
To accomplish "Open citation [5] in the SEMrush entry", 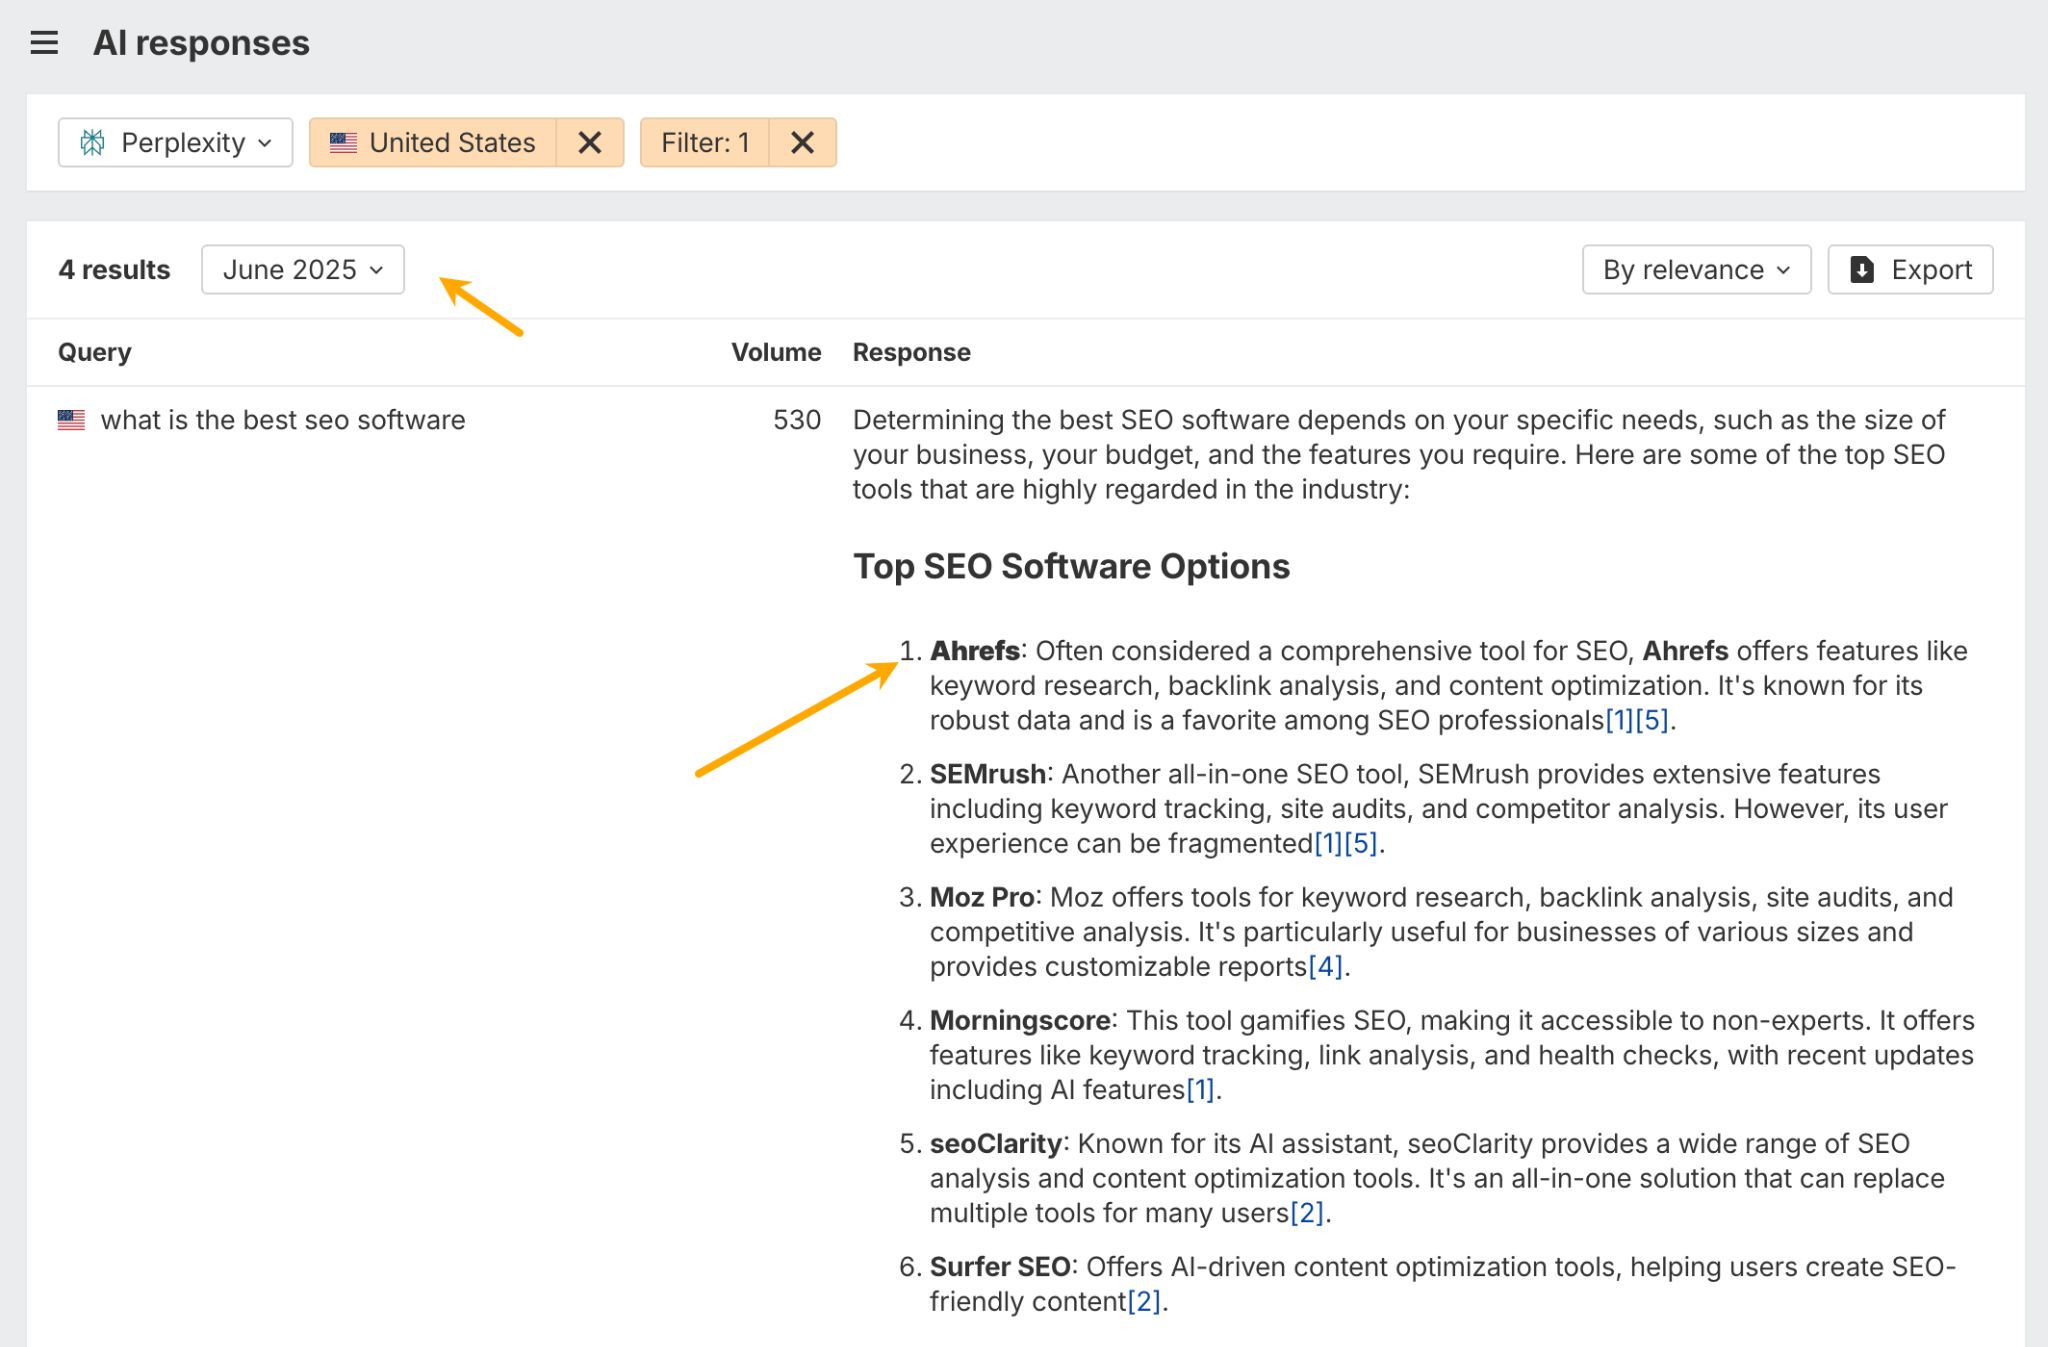I will tap(1363, 842).
